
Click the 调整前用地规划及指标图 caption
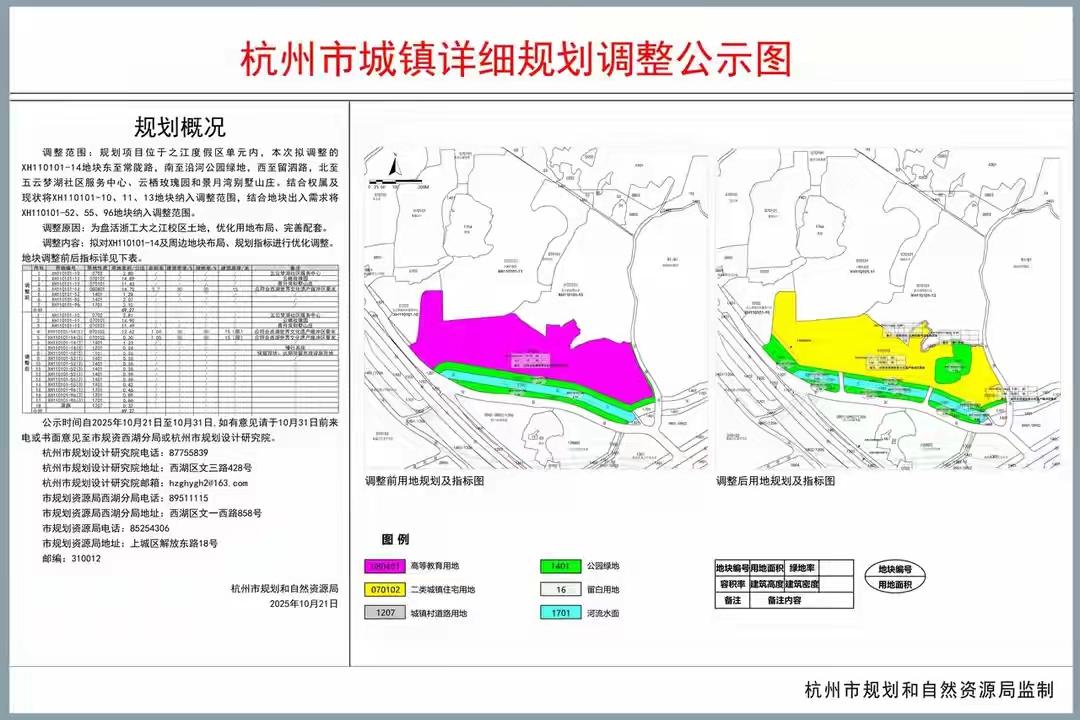[x=424, y=481]
